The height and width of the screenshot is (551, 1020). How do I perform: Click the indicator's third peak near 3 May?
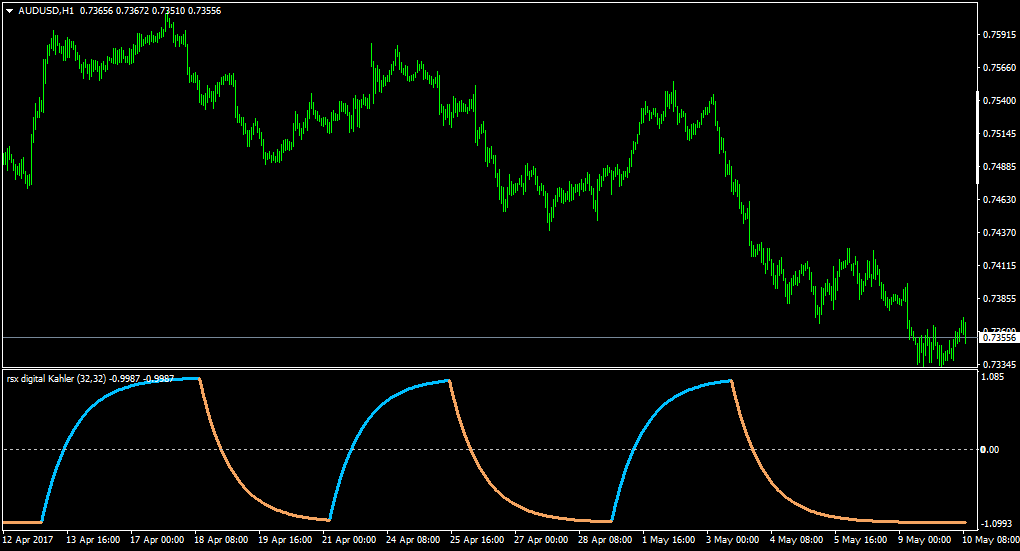pos(732,381)
